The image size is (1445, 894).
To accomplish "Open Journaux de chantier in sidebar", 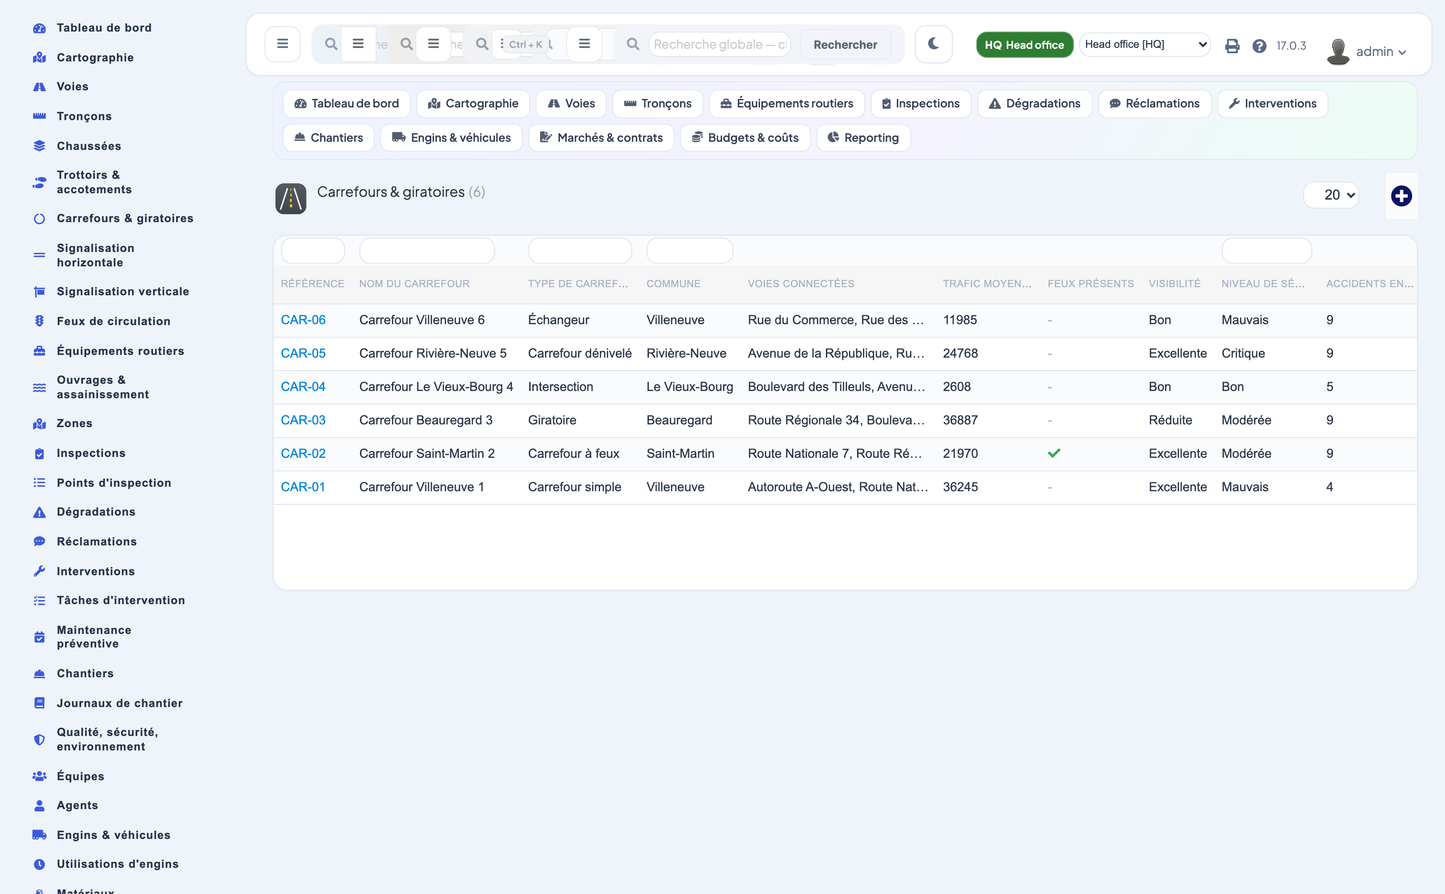I will click(x=120, y=704).
